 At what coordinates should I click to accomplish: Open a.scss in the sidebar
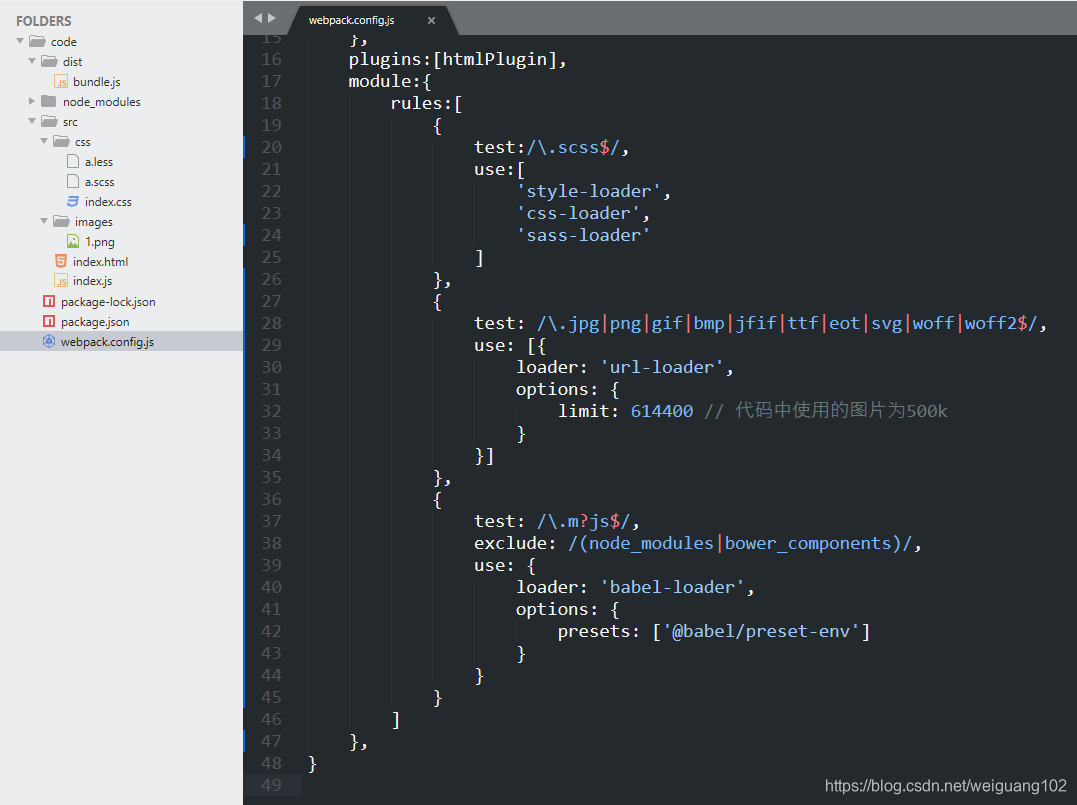(100, 181)
